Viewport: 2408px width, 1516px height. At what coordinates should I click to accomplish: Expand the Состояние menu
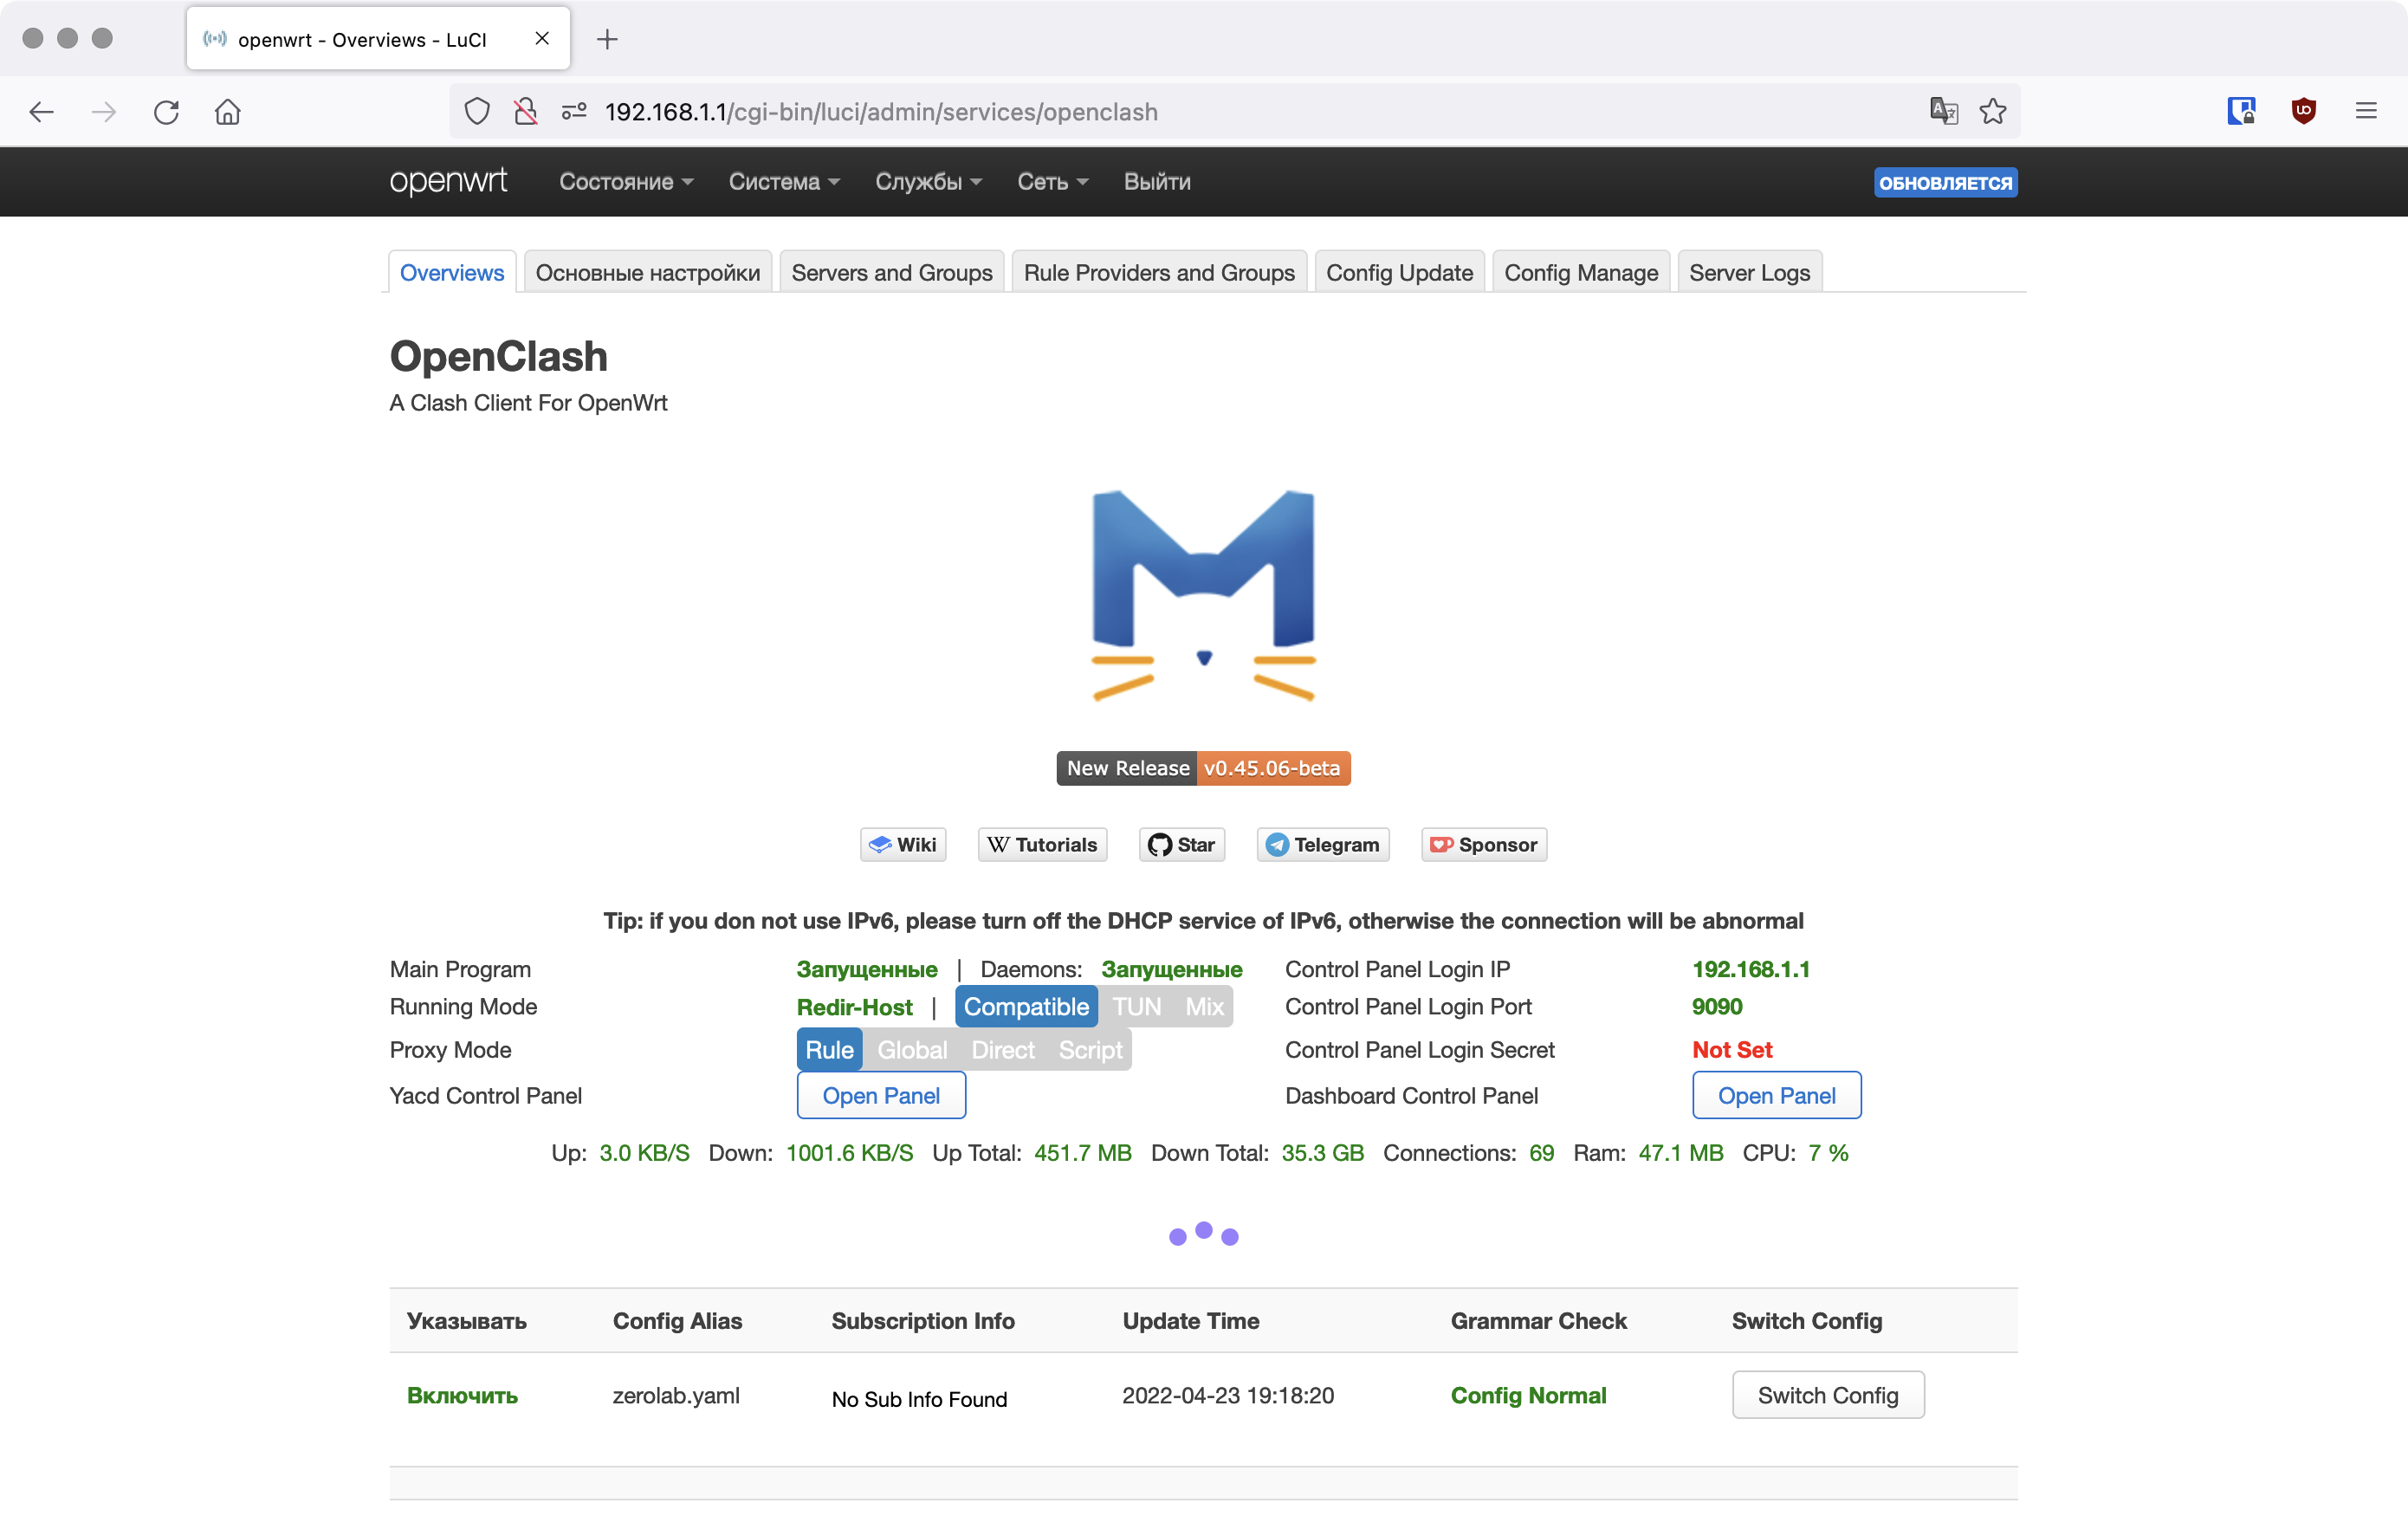click(626, 181)
